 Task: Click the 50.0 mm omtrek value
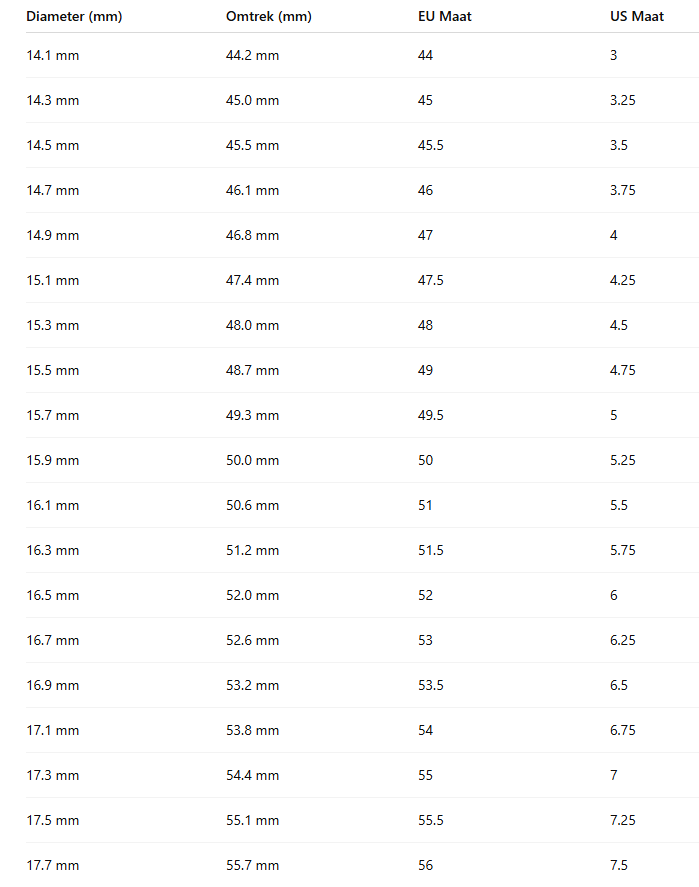tap(252, 460)
